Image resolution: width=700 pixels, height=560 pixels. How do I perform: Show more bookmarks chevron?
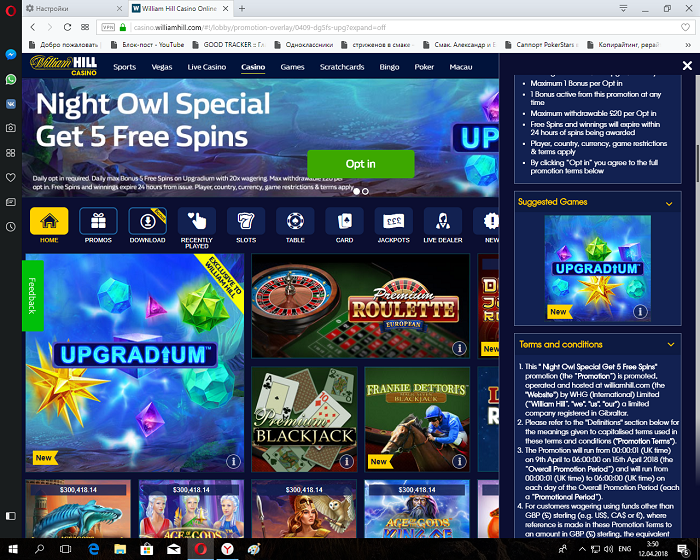(688, 45)
